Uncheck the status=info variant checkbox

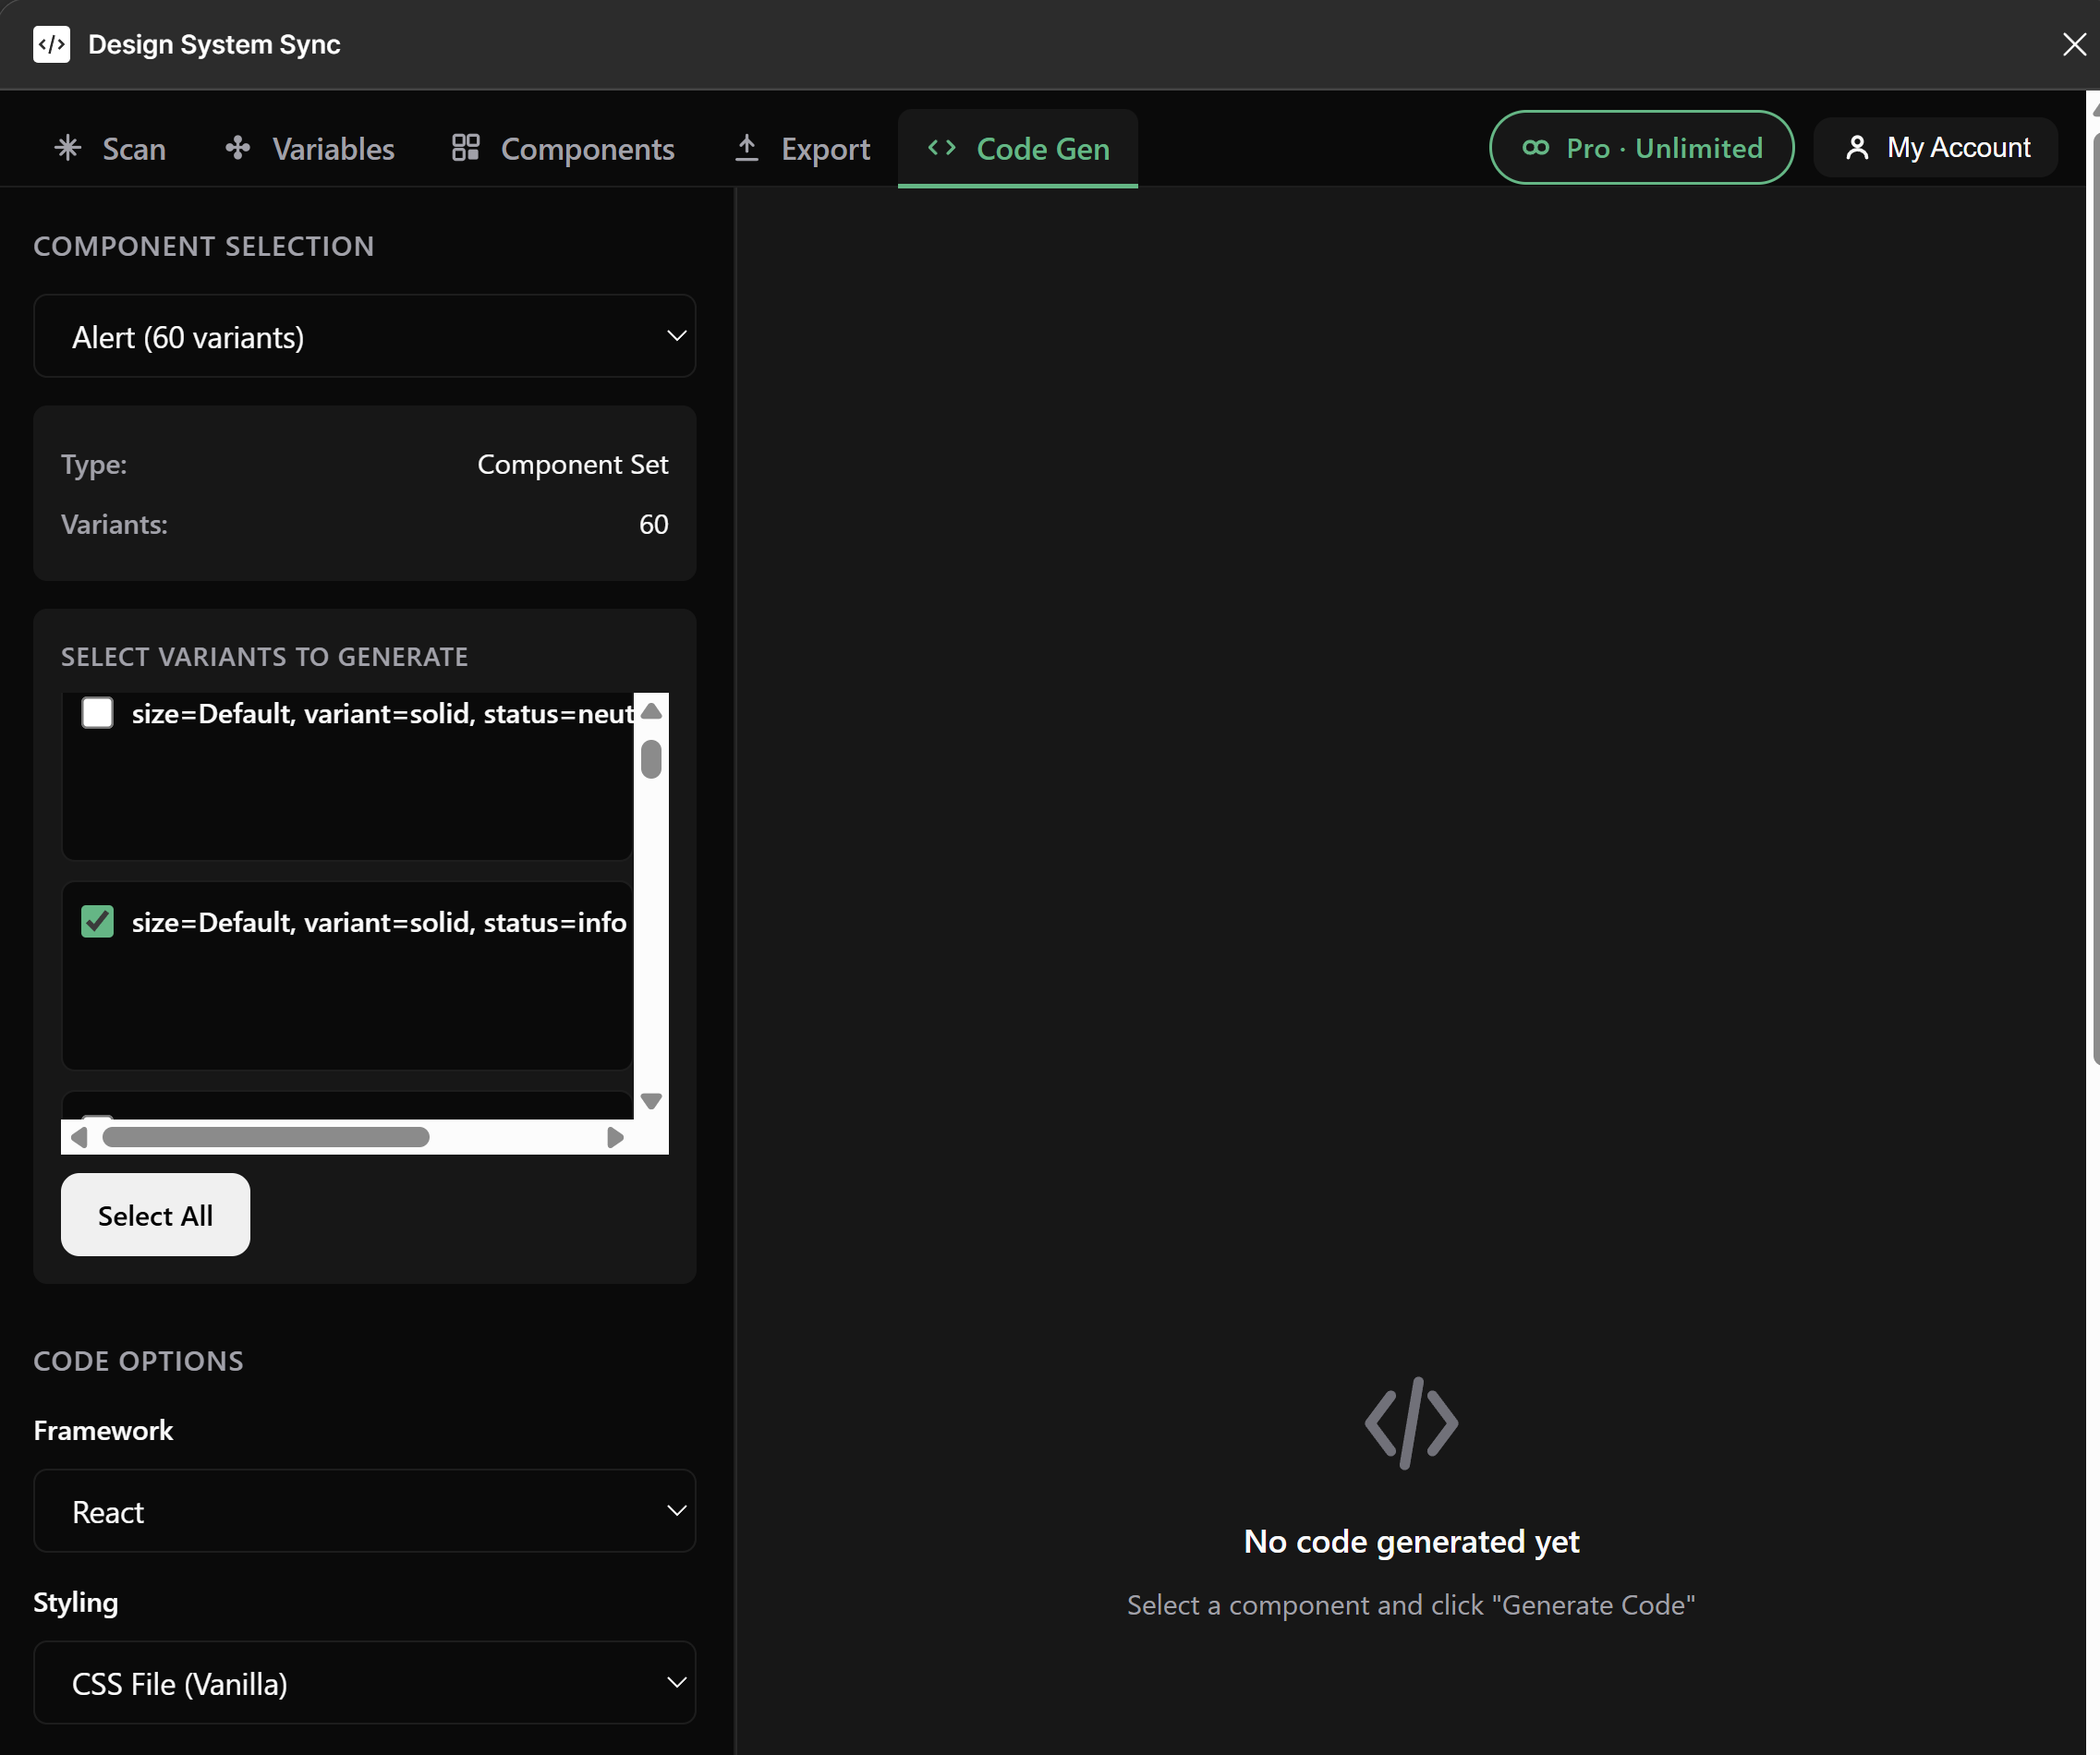pyautogui.click(x=97, y=921)
